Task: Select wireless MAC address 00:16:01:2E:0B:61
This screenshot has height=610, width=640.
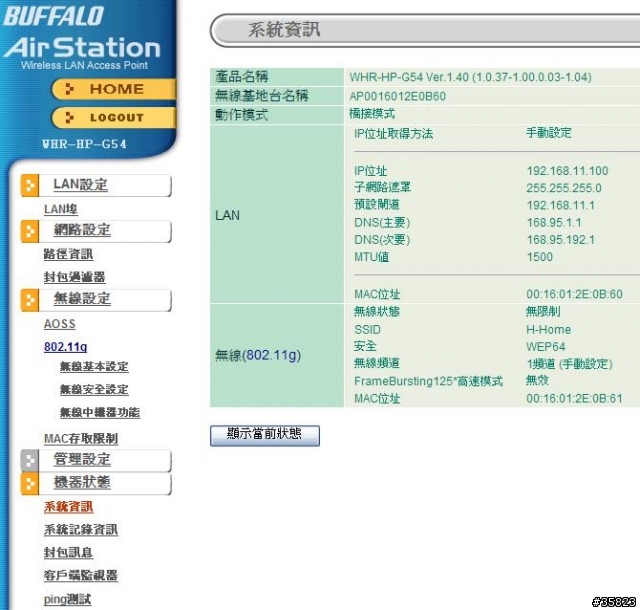Action: [x=574, y=398]
